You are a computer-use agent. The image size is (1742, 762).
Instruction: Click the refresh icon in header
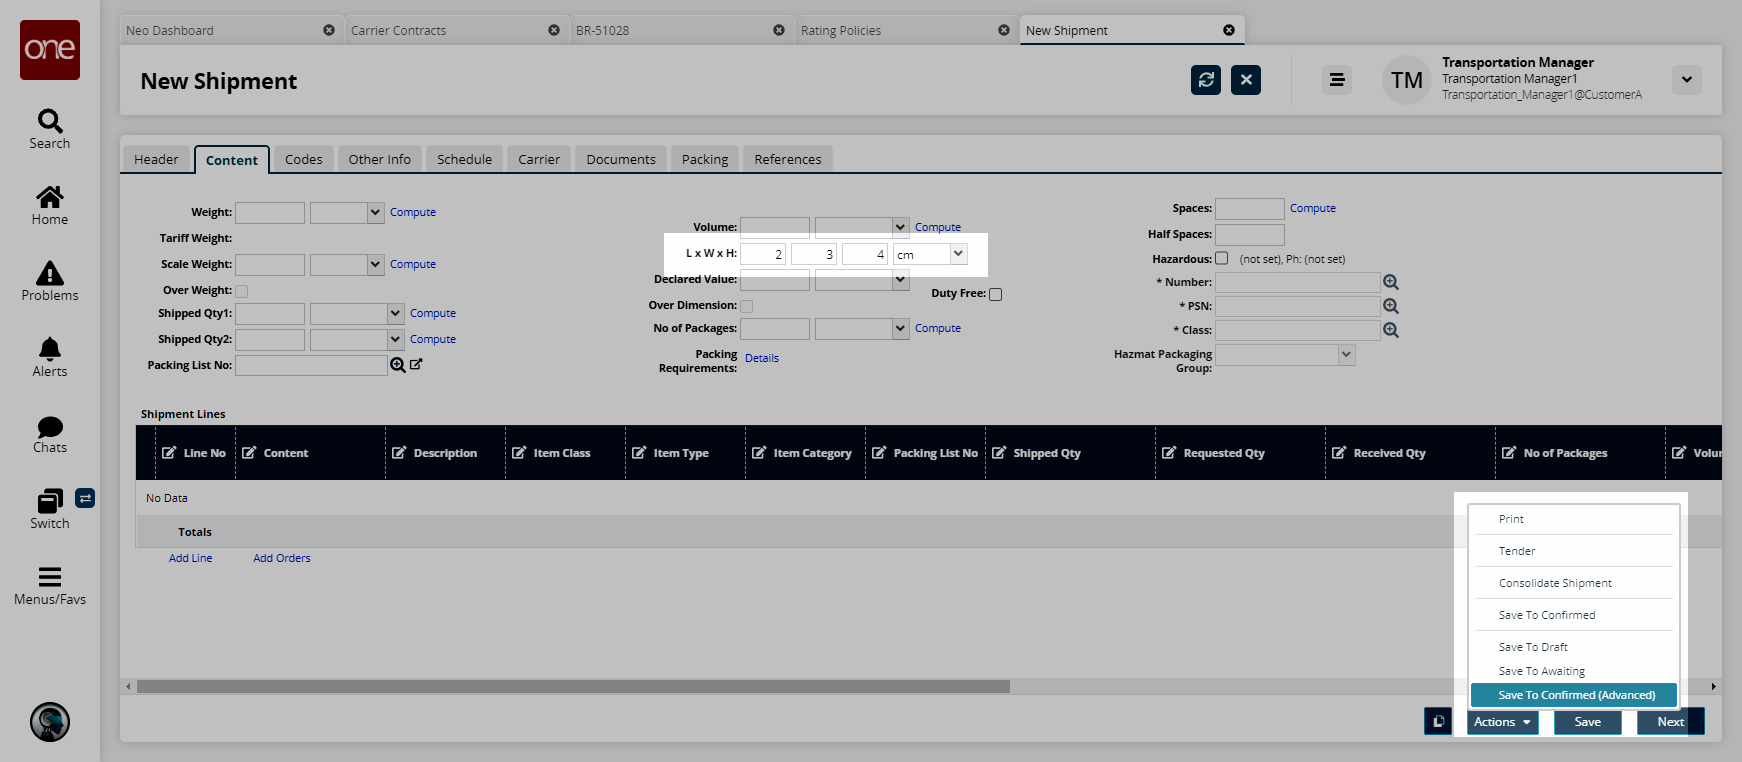click(1206, 80)
